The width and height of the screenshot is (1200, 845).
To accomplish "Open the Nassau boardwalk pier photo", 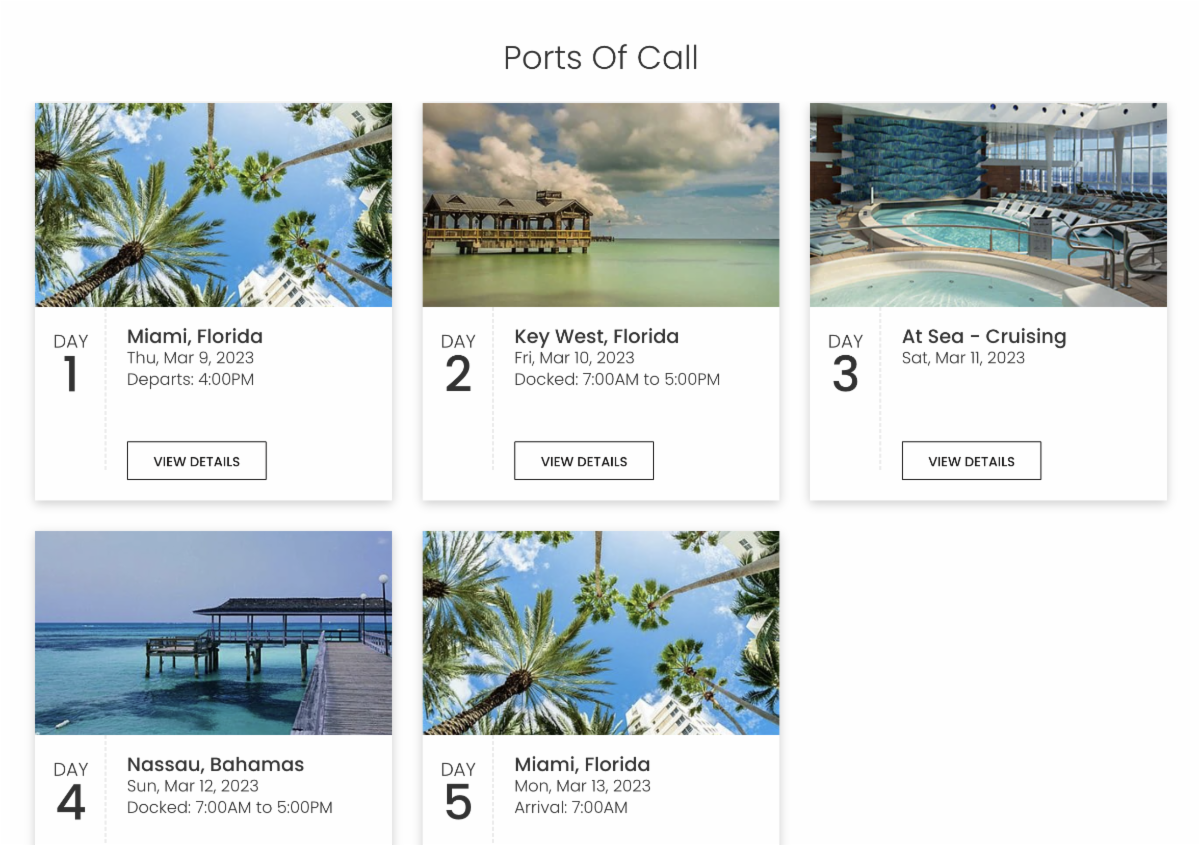I will (213, 633).
